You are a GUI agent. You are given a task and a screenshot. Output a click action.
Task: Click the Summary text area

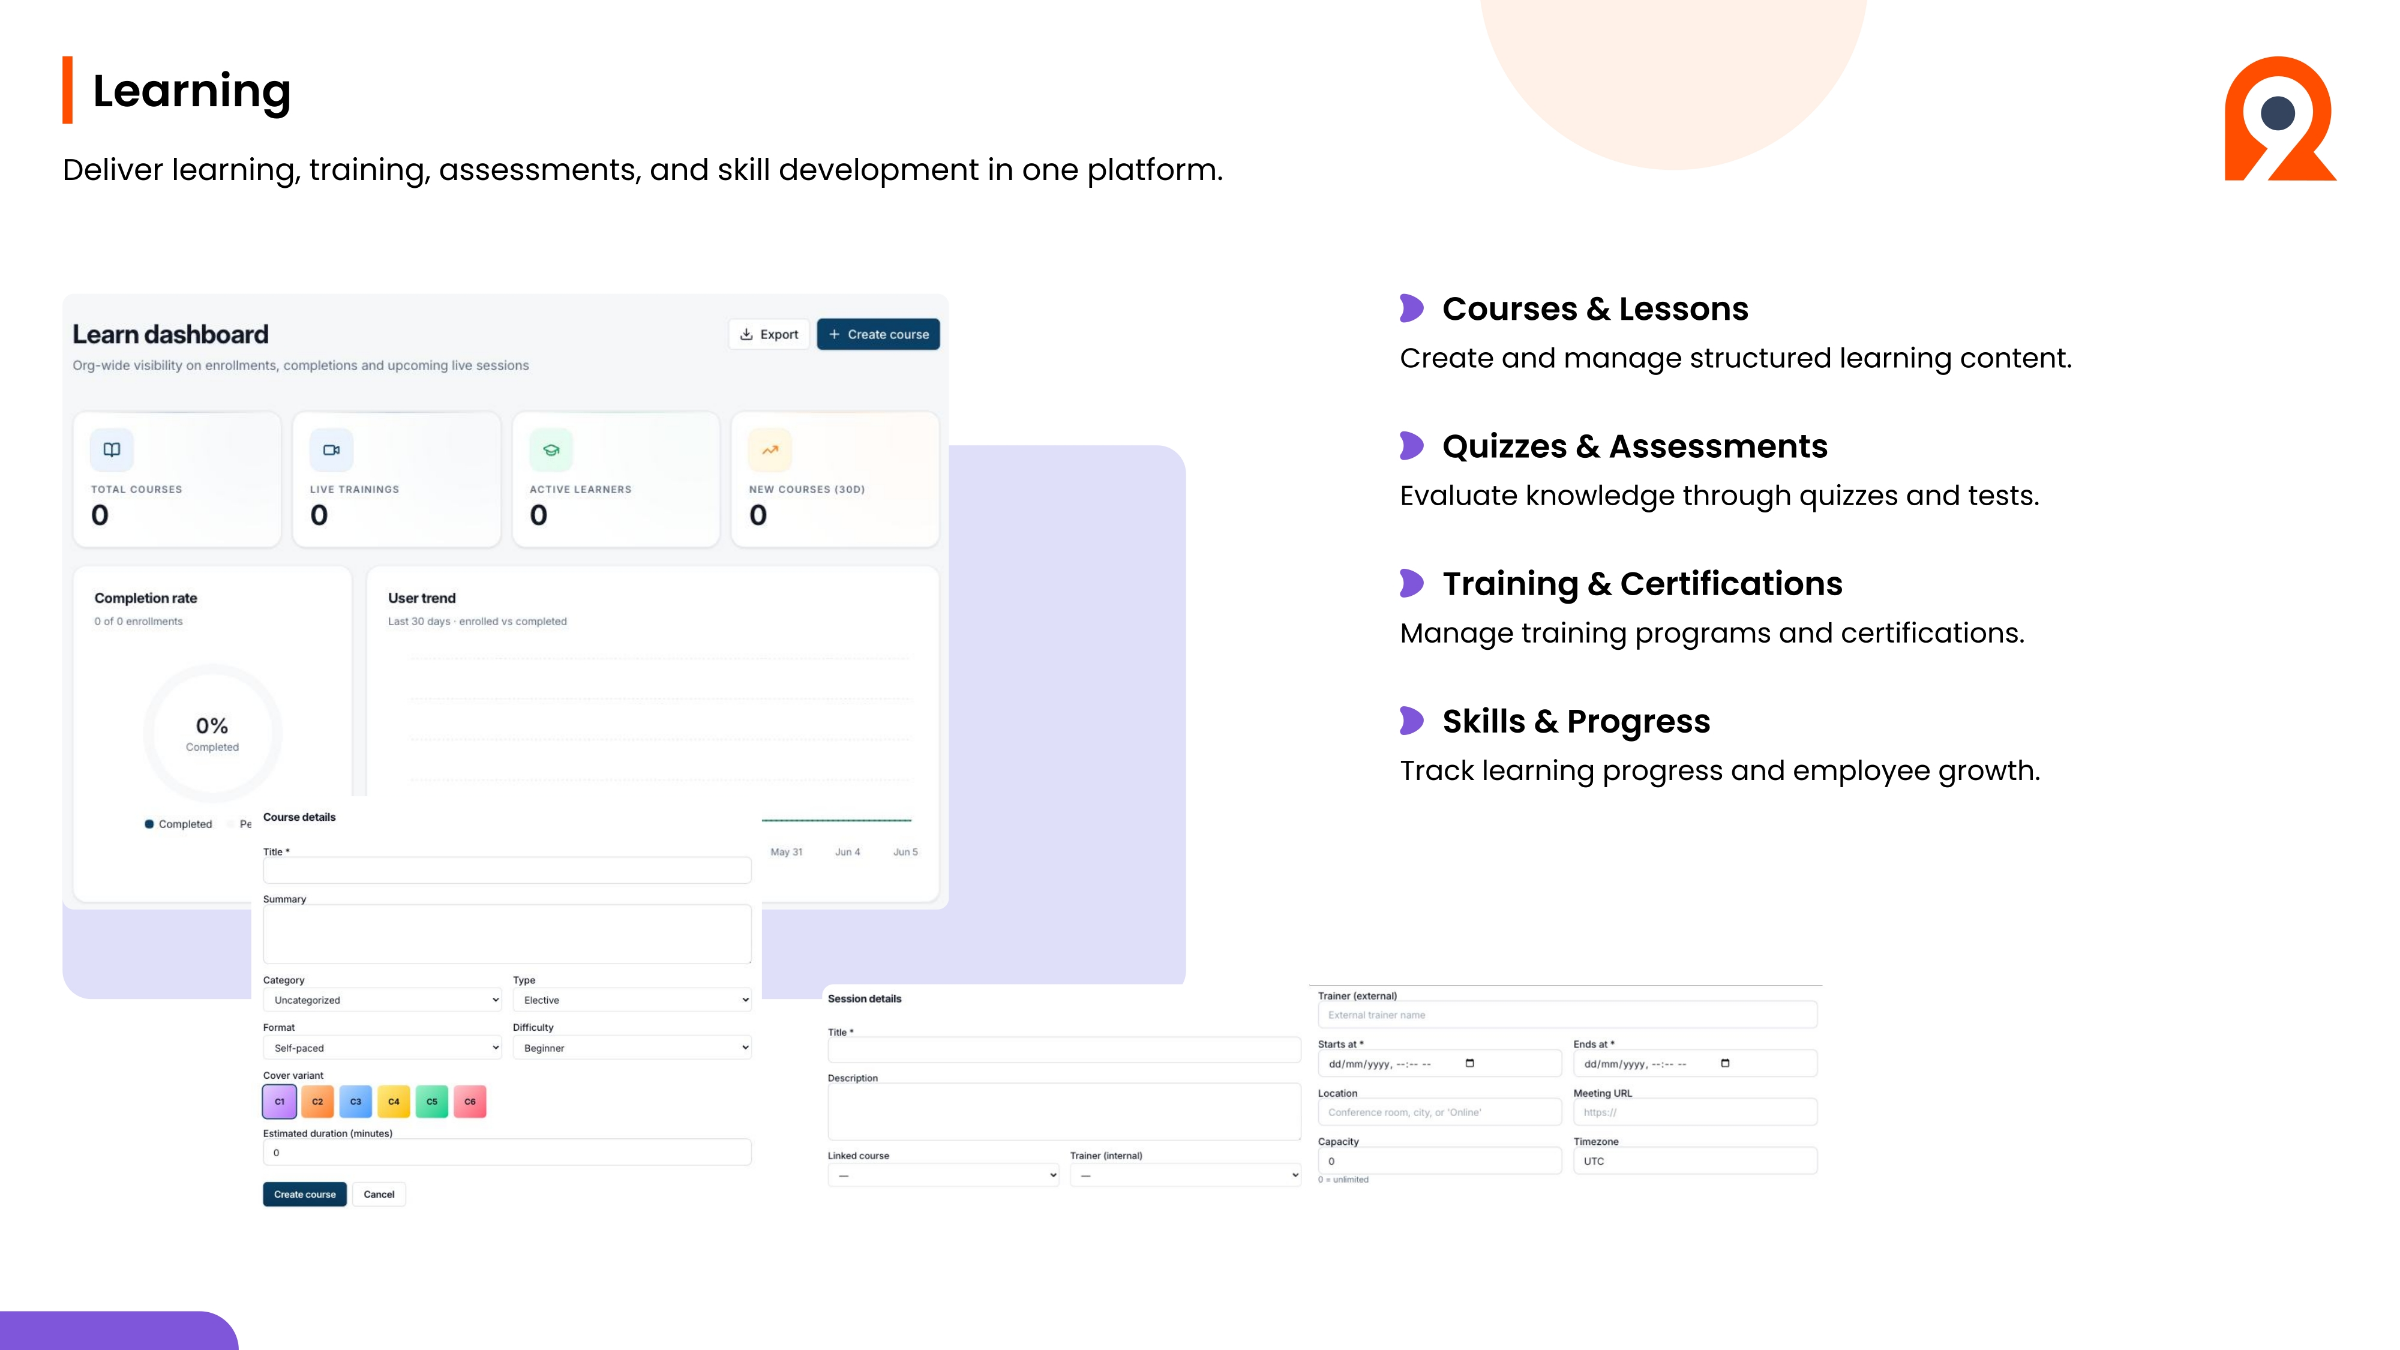[x=507, y=934]
